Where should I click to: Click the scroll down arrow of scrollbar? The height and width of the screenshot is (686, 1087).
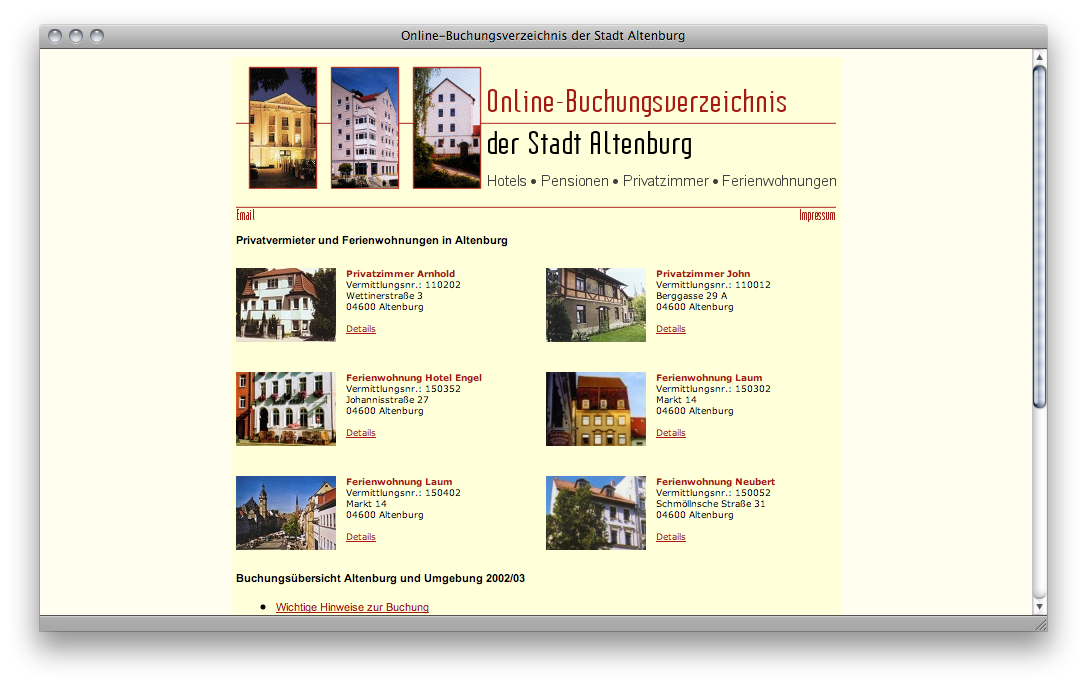[1039, 606]
